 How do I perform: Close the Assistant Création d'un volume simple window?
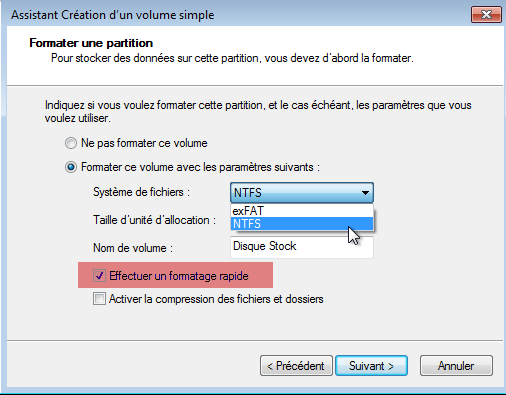486,14
